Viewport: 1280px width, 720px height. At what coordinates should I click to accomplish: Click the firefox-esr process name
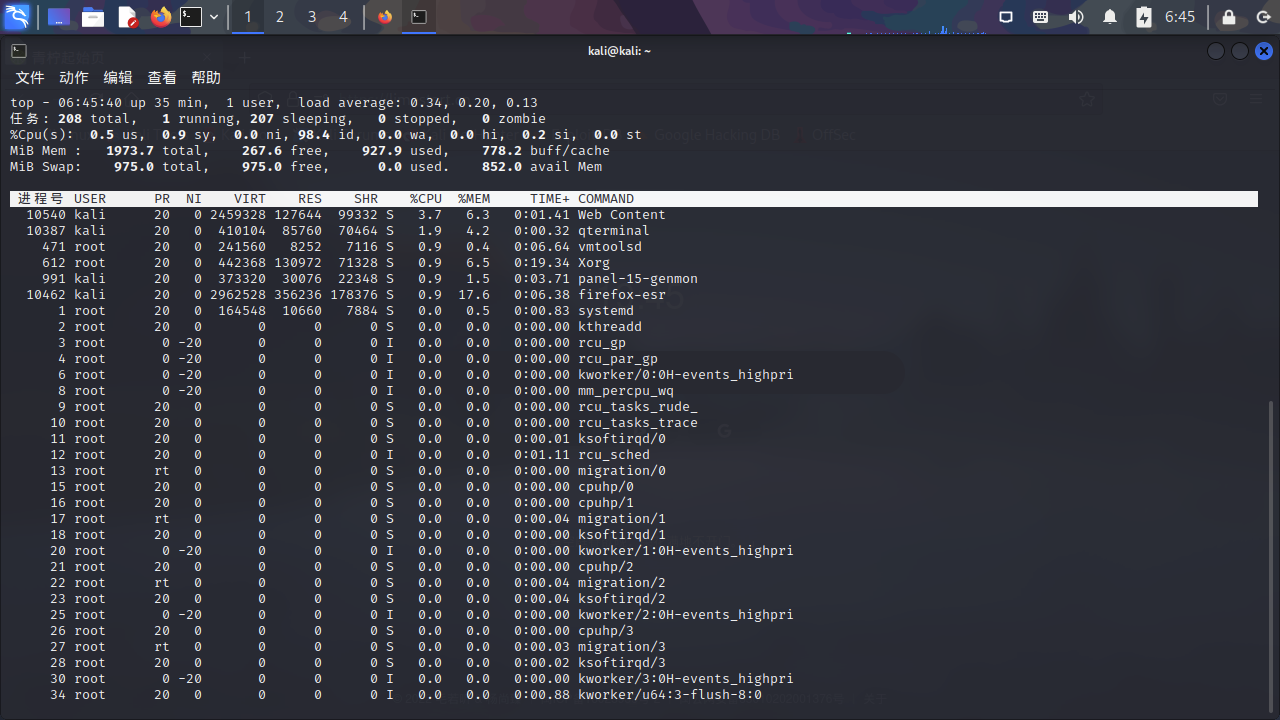[x=622, y=295]
